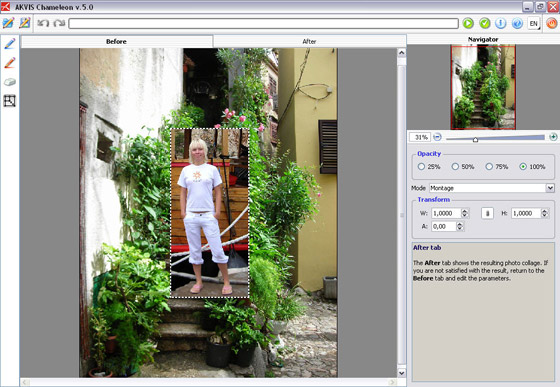The height and width of the screenshot is (387, 560).
Task: Click the A angle value field
Action: click(x=444, y=226)
